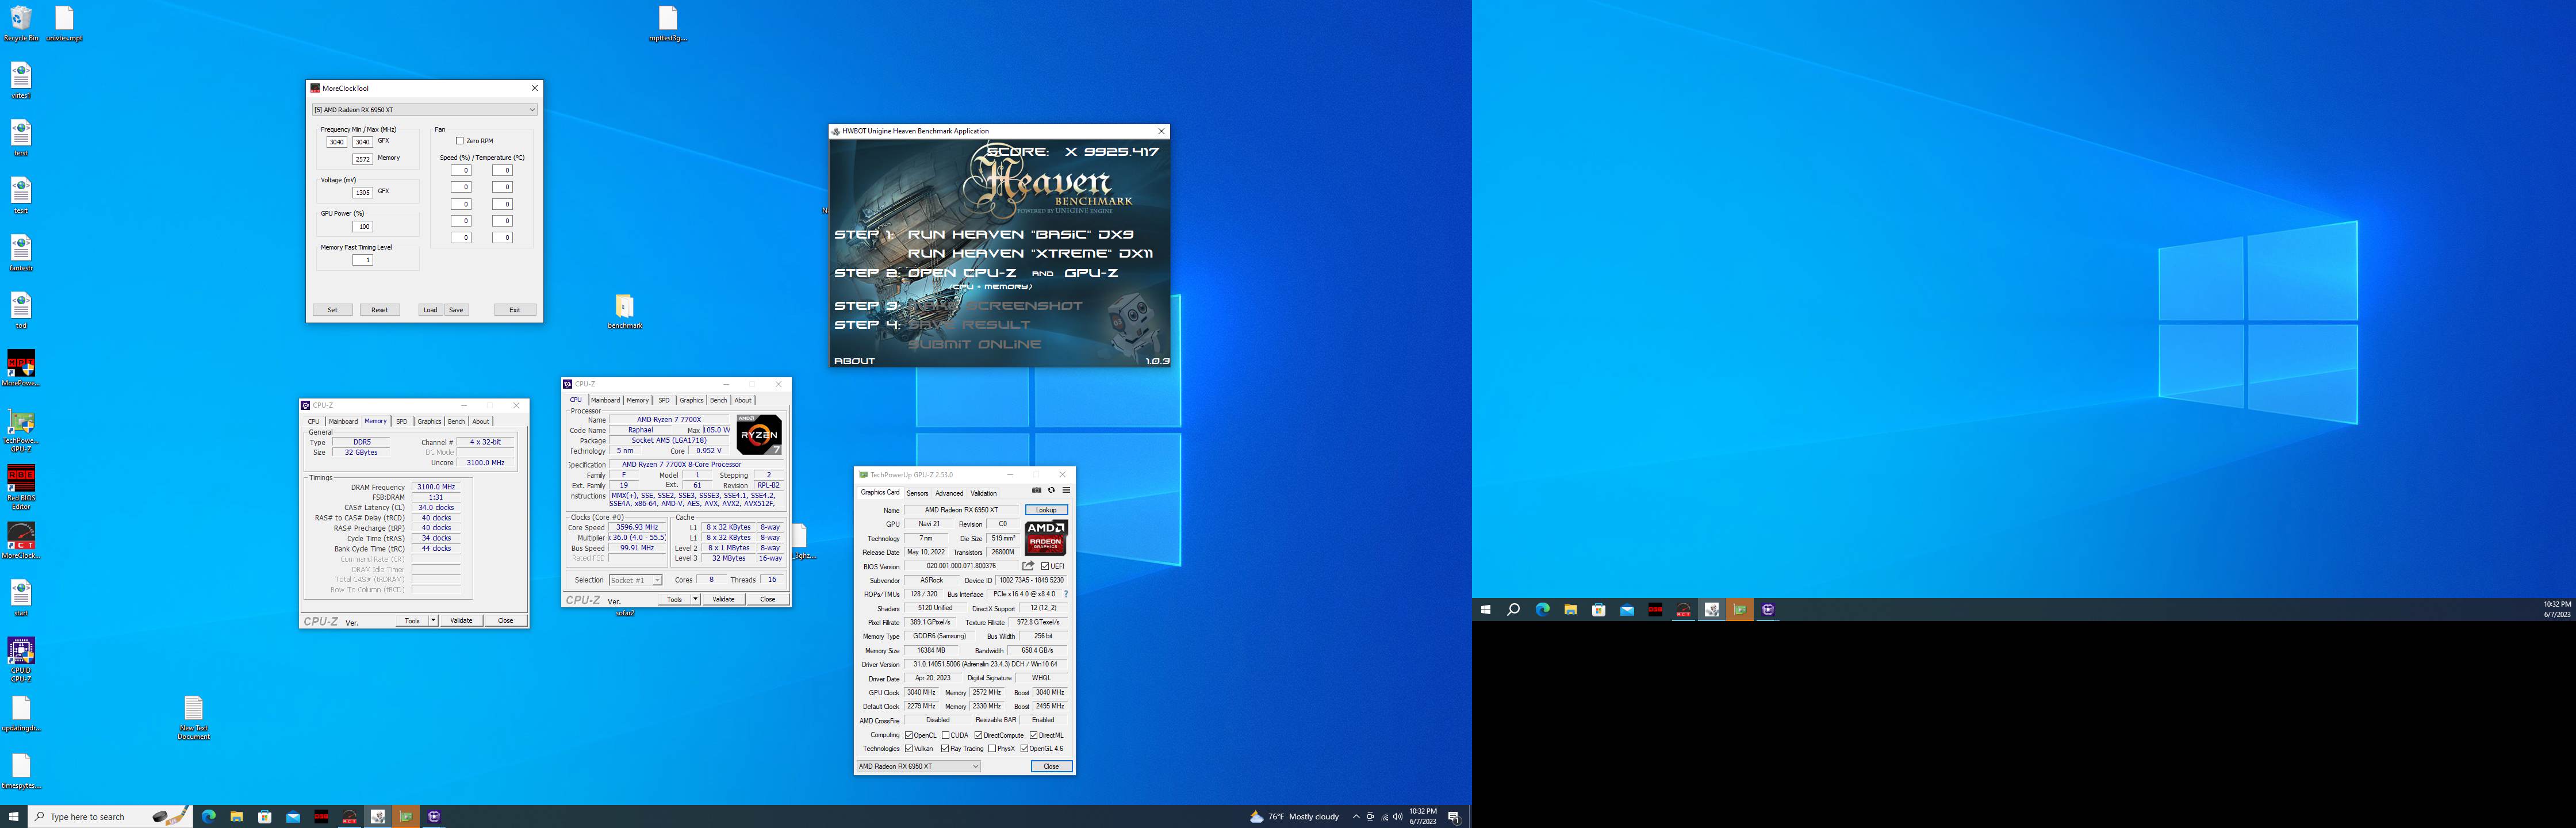Click the AMD Radeon Graphics logo in GPU-Z
The image size is (2576, 828).
pos(1046,538)
